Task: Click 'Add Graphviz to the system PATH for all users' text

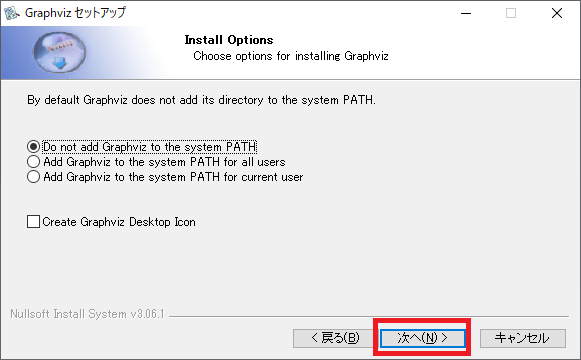Action: pos(164,162)
